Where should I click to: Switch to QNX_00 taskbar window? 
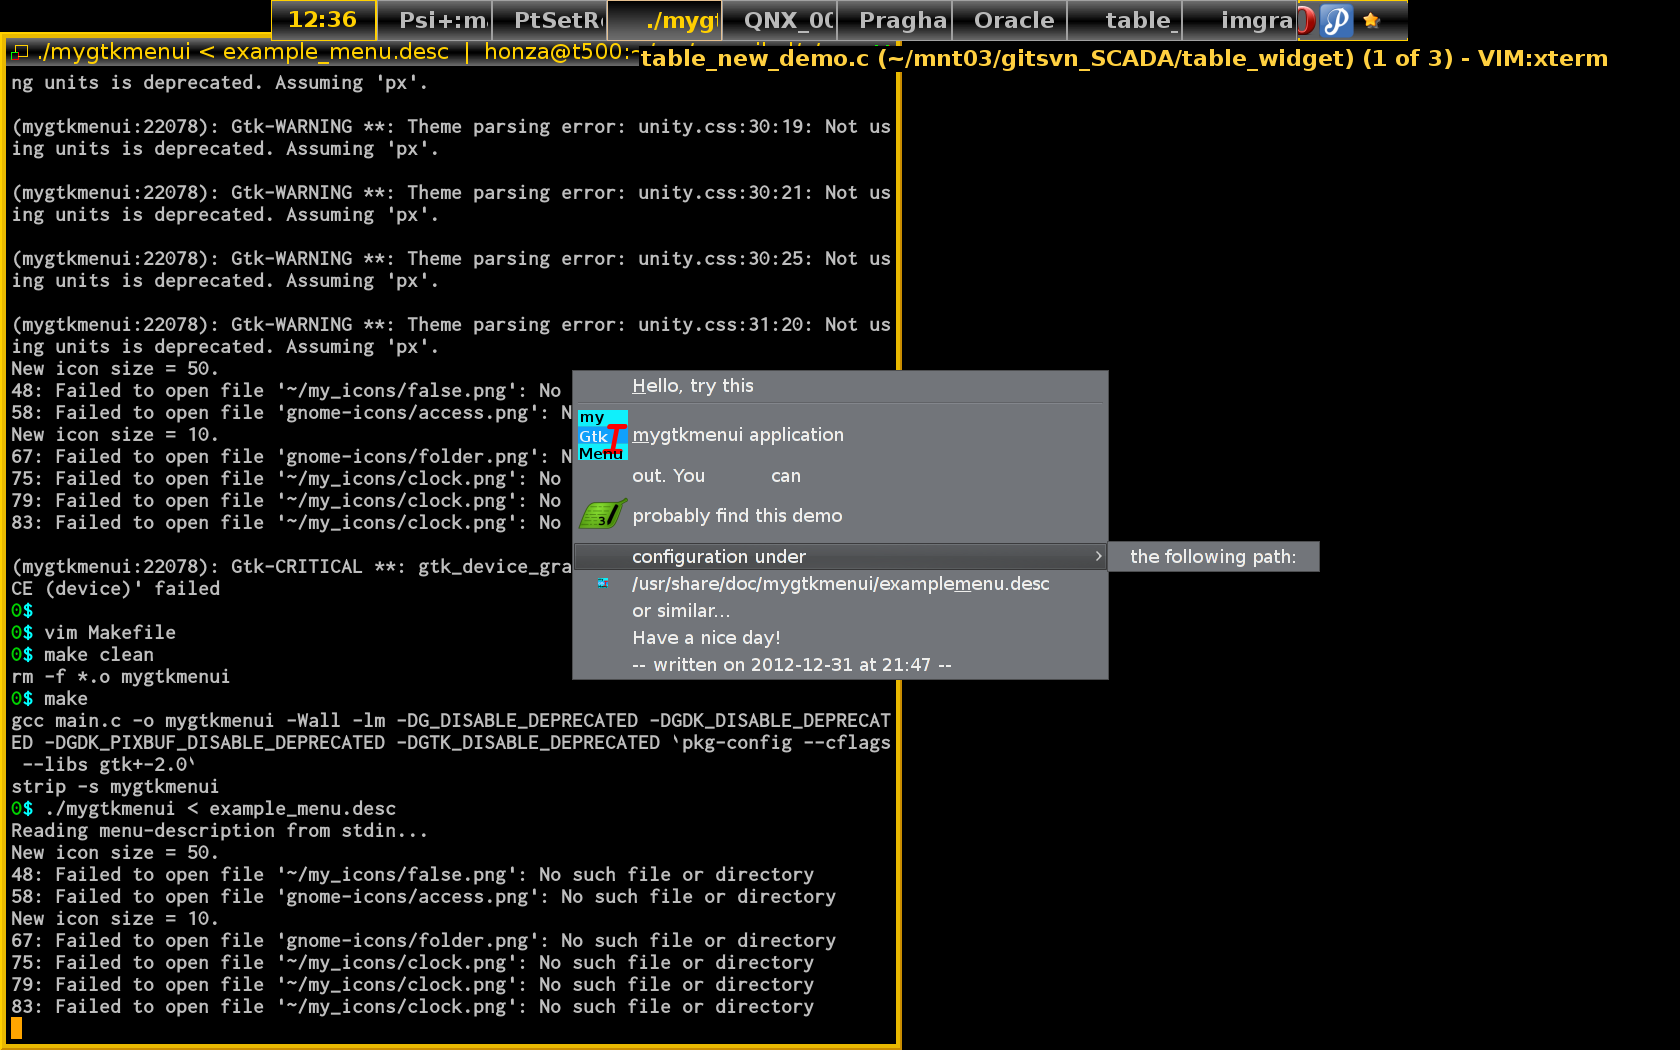[x=779, y=20]
